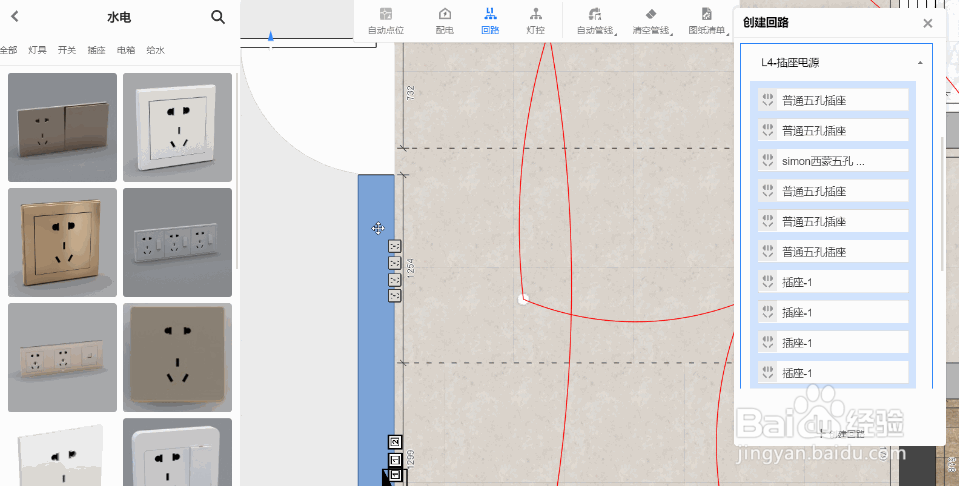Pick the brown socket-with-switch thumbnail

pos(62,127)
